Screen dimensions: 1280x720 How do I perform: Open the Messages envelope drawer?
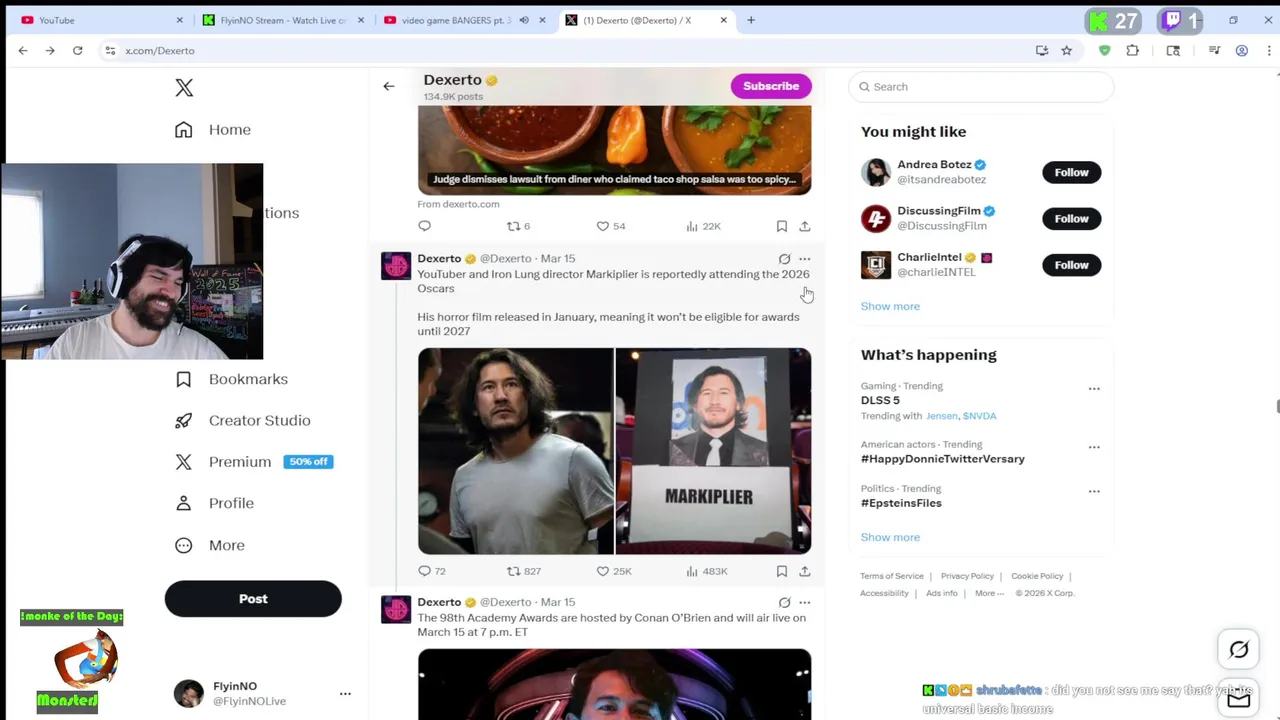pyautogui.click(x=1239, y=699)
